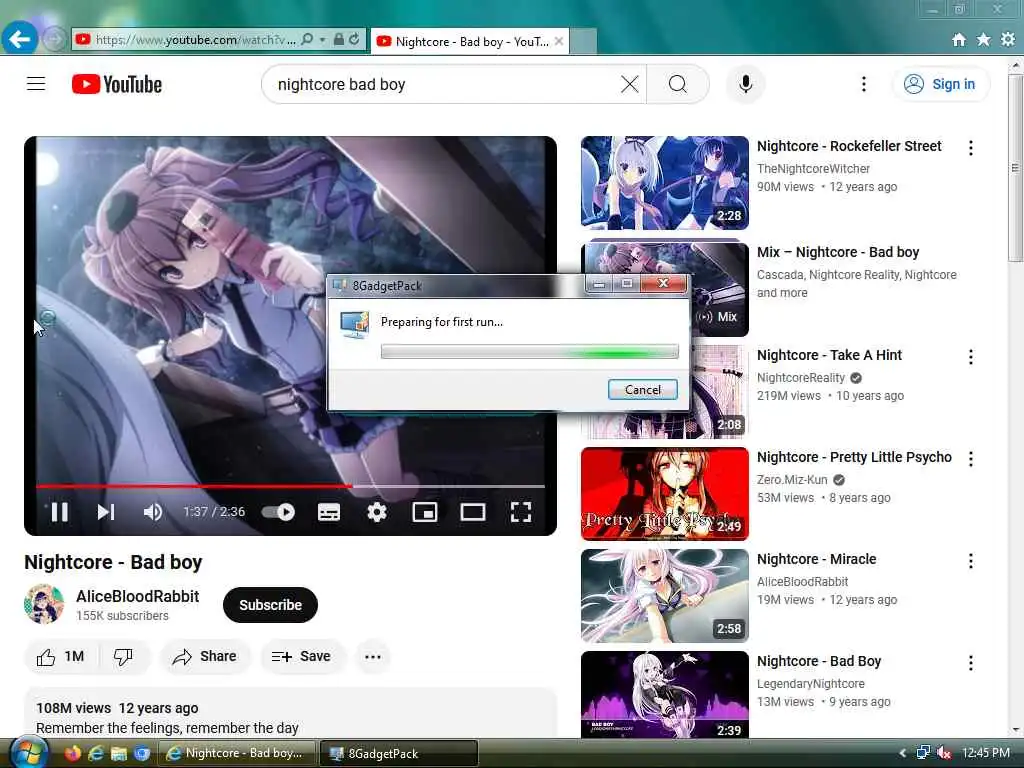
Task: Subscribe to AliceBloodRabbit
Action: [270, 605]
